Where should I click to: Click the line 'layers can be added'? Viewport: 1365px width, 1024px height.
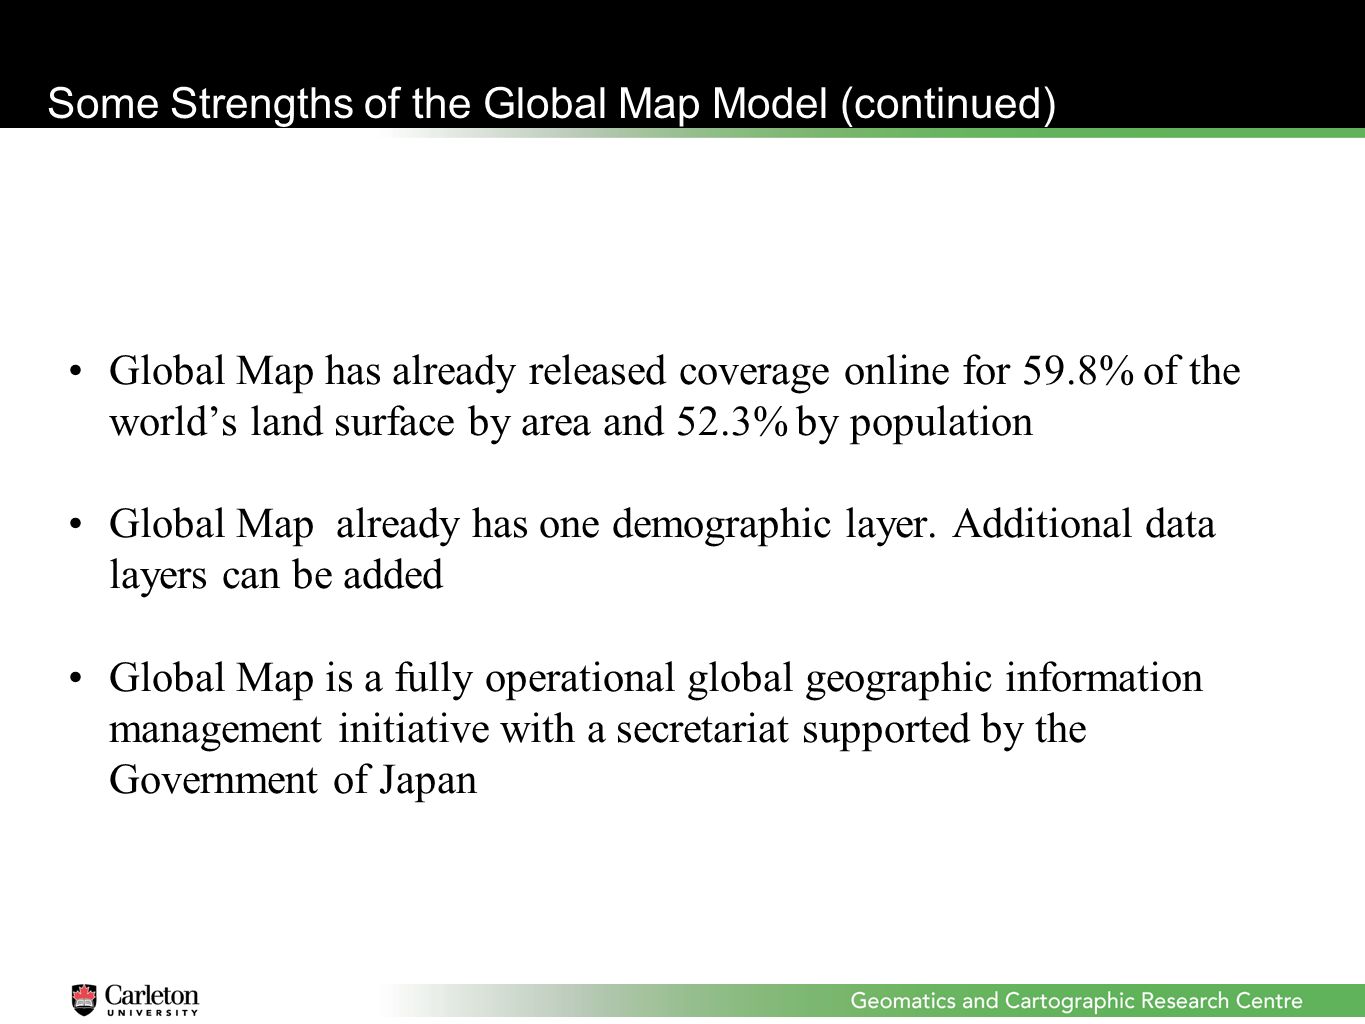(x=276, y=575)
